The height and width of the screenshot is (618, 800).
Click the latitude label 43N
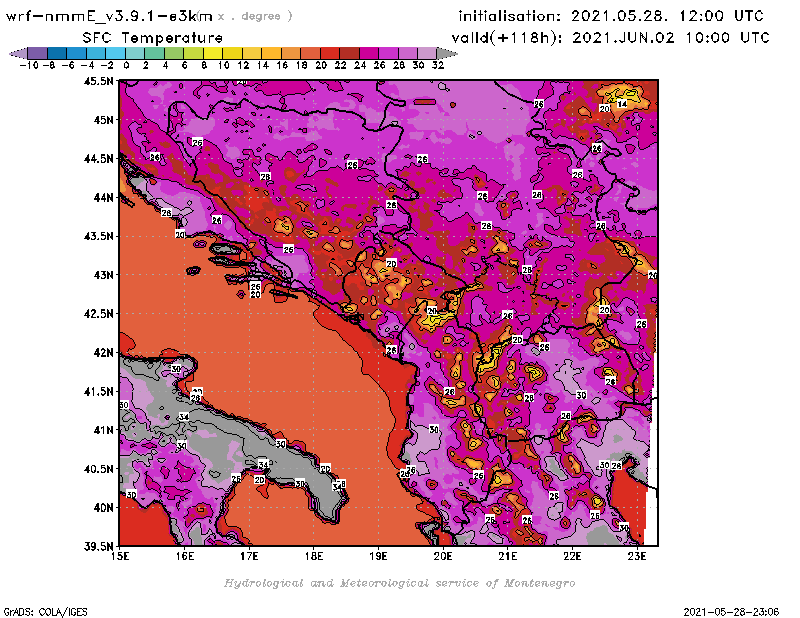[x=104, y=275]
